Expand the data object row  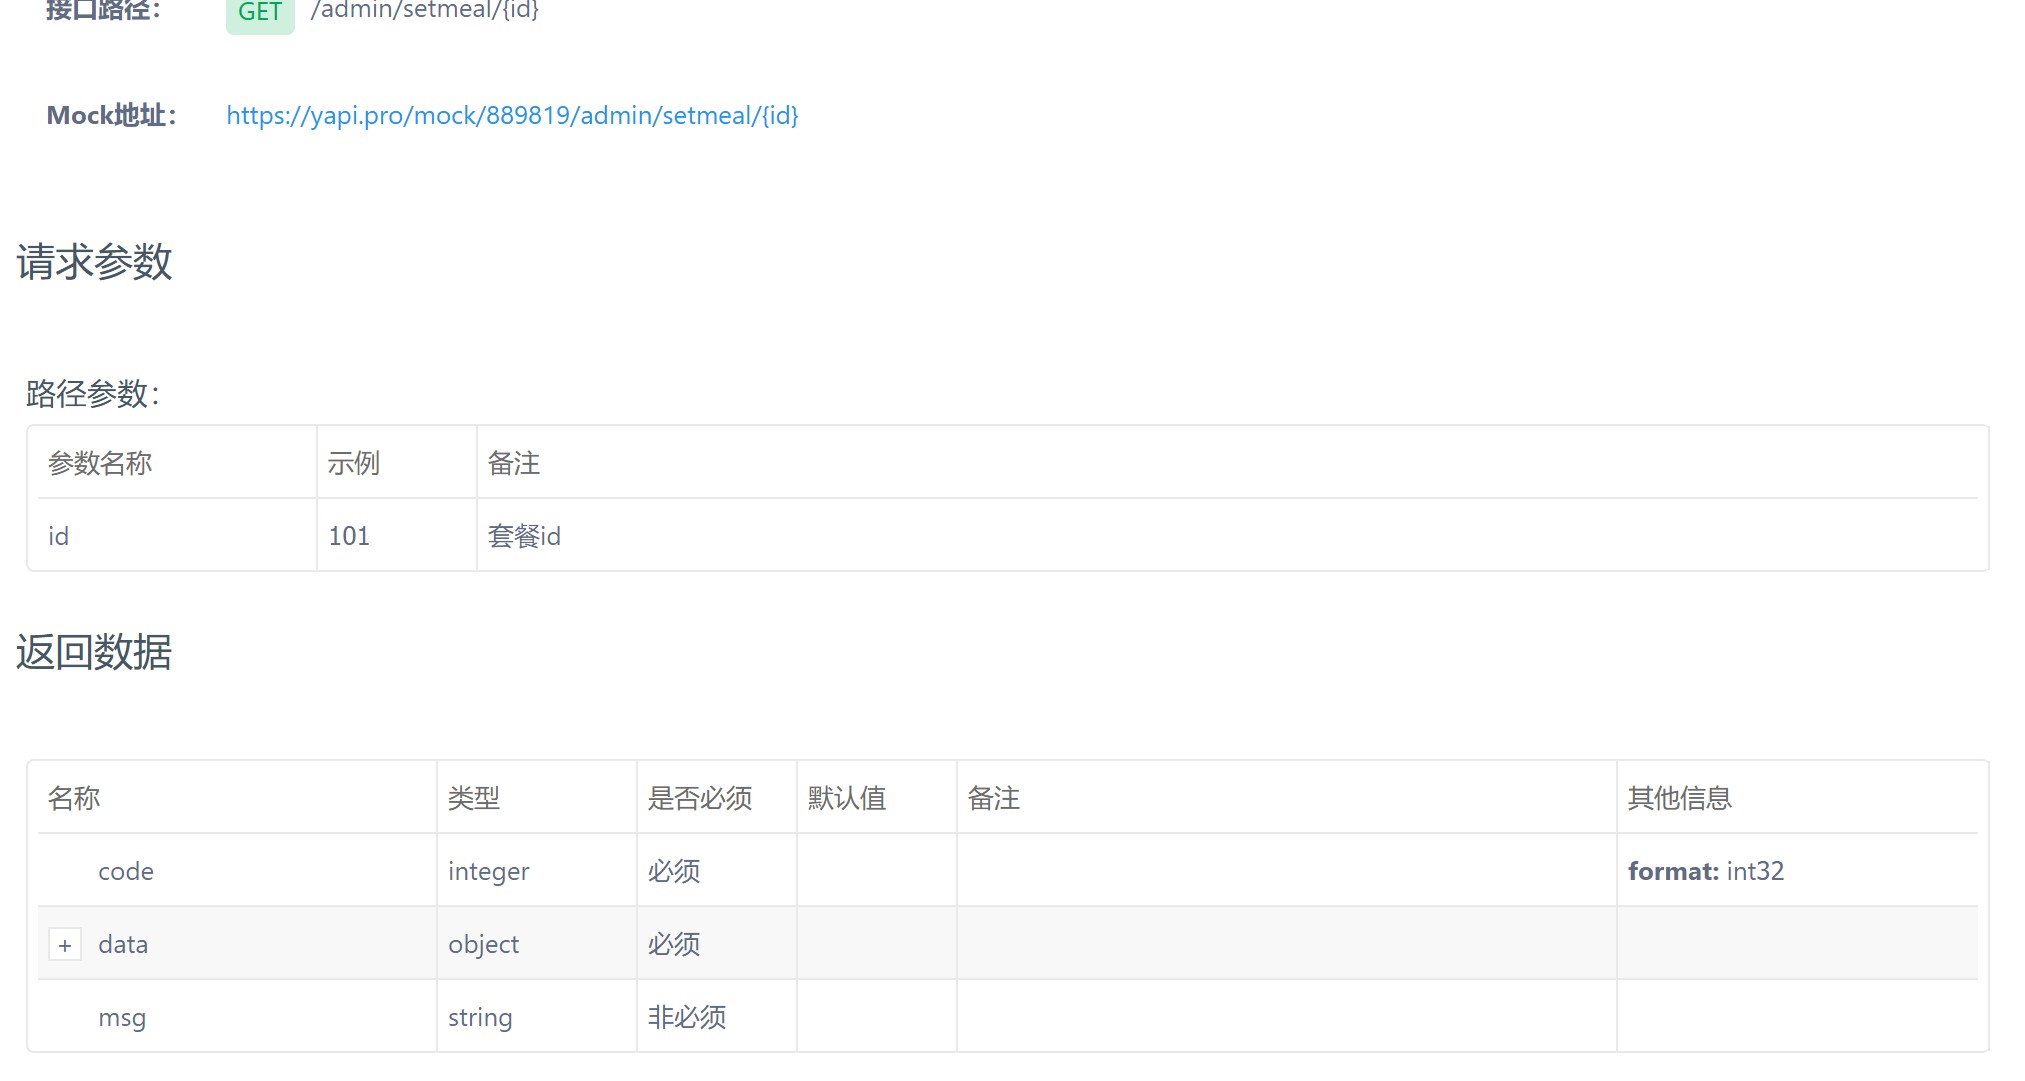(65, 945)
